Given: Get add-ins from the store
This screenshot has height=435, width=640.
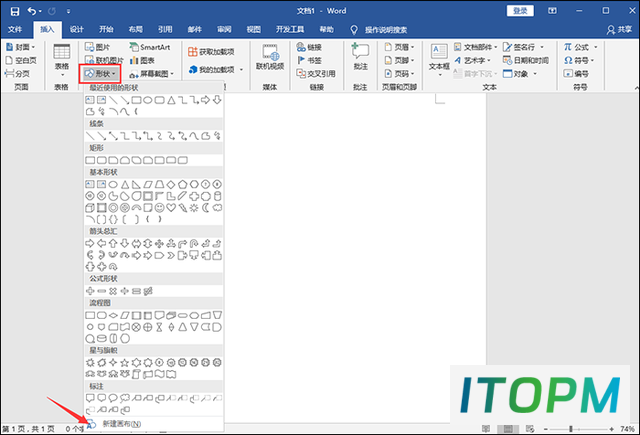Looking at the screenshot, I should tap(211, 52).
